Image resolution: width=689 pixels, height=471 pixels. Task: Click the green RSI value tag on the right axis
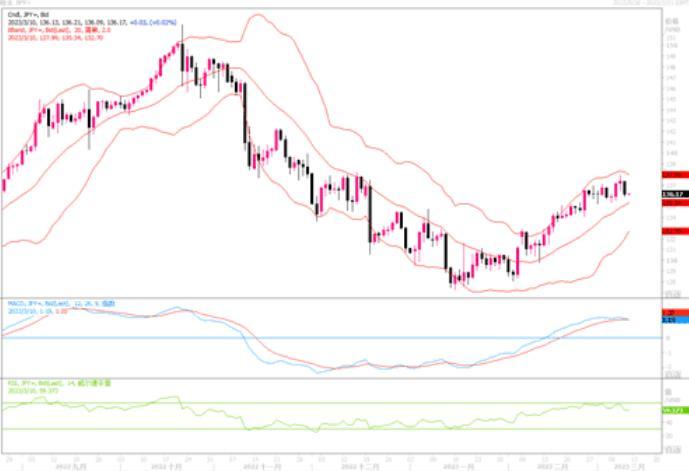[x=672, y=410]
